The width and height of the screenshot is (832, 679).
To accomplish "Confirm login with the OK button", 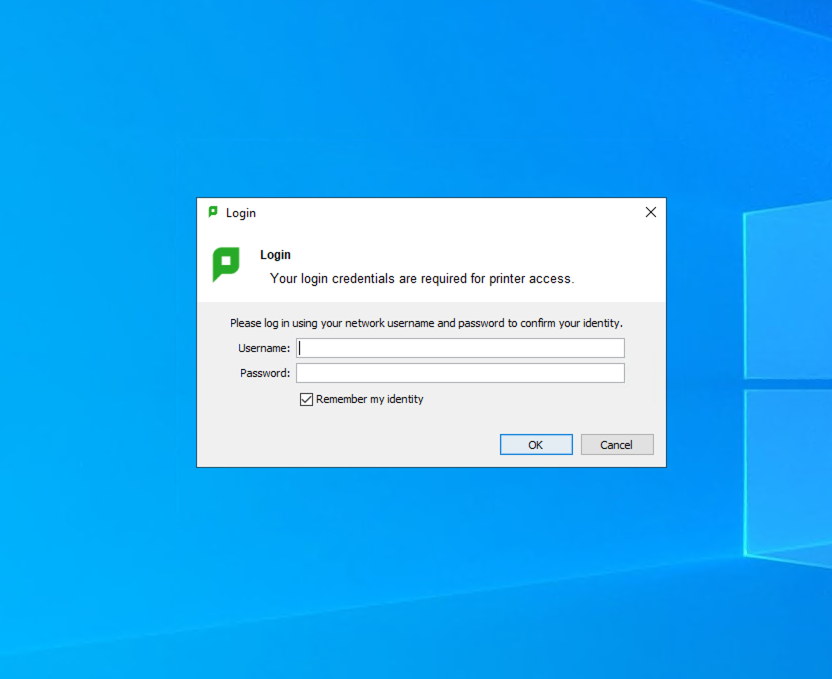I will (536, 445).
